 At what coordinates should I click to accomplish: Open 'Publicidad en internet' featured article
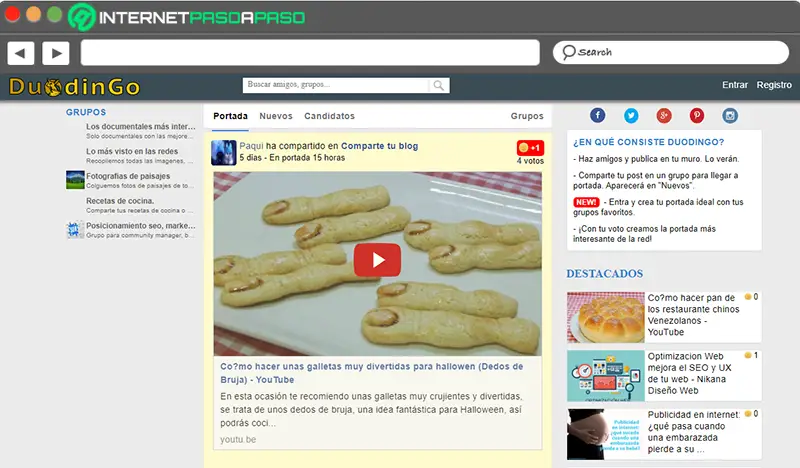click(x=693, y=432)
